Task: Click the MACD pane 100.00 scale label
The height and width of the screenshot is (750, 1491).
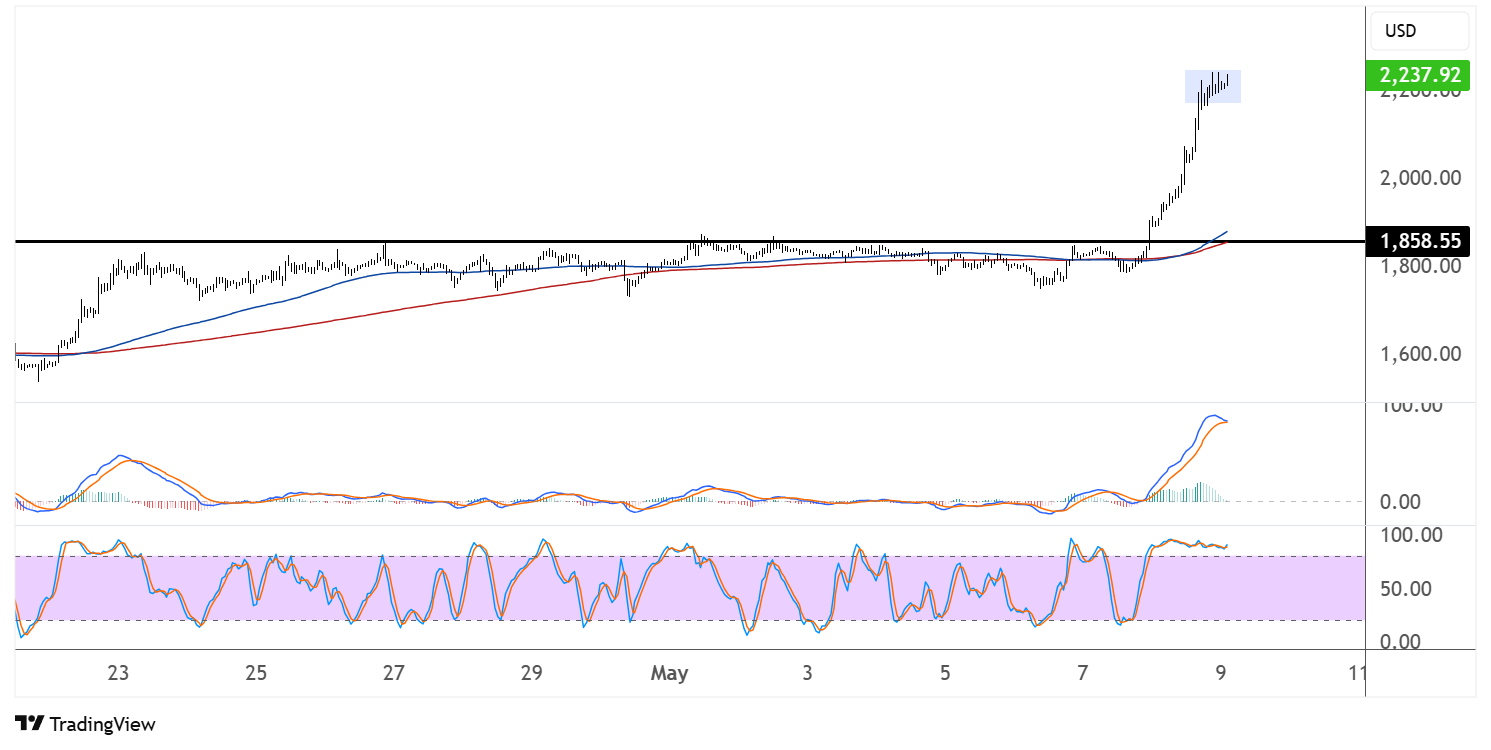Action: click(1411, 406)
